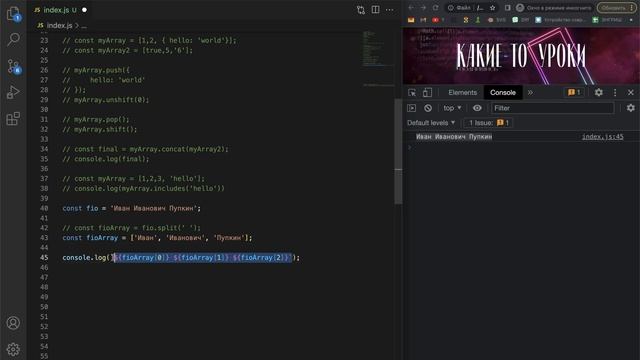This screenshot has width=640, height=360.
Task: Click the Open Changes compare icon in the editor toolbar
Action: [361, 10]
